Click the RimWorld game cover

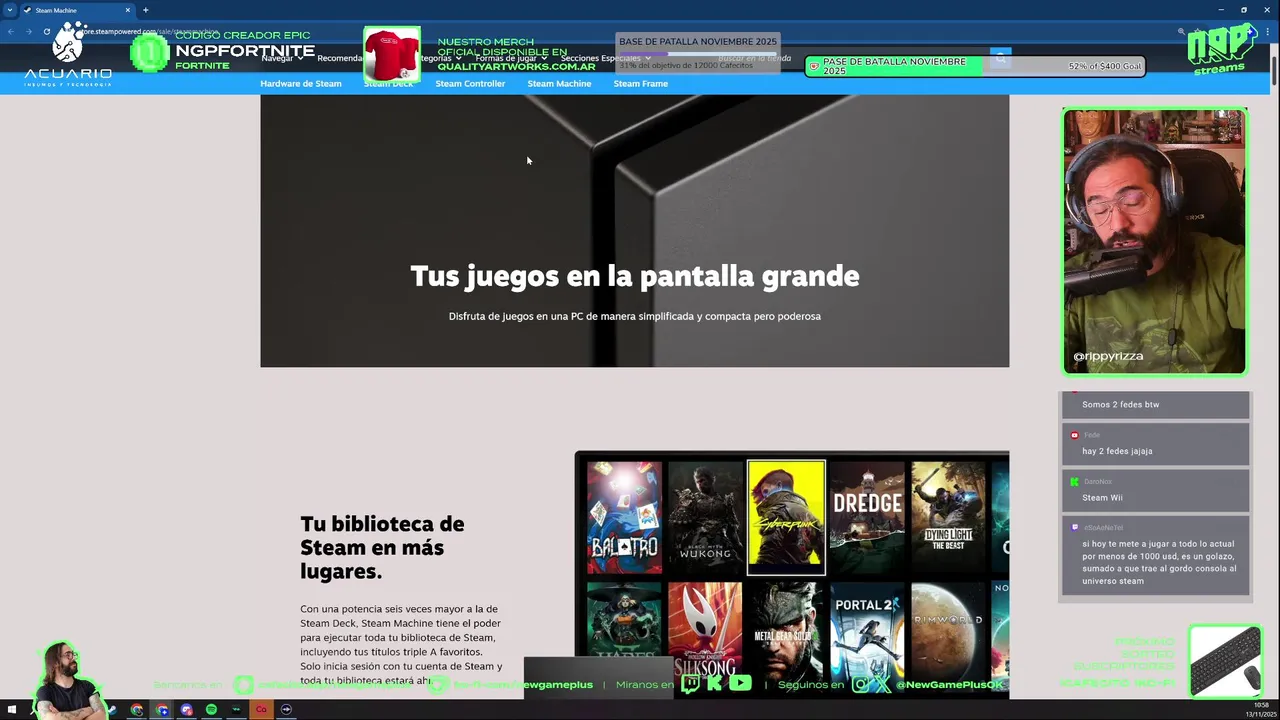948,634
